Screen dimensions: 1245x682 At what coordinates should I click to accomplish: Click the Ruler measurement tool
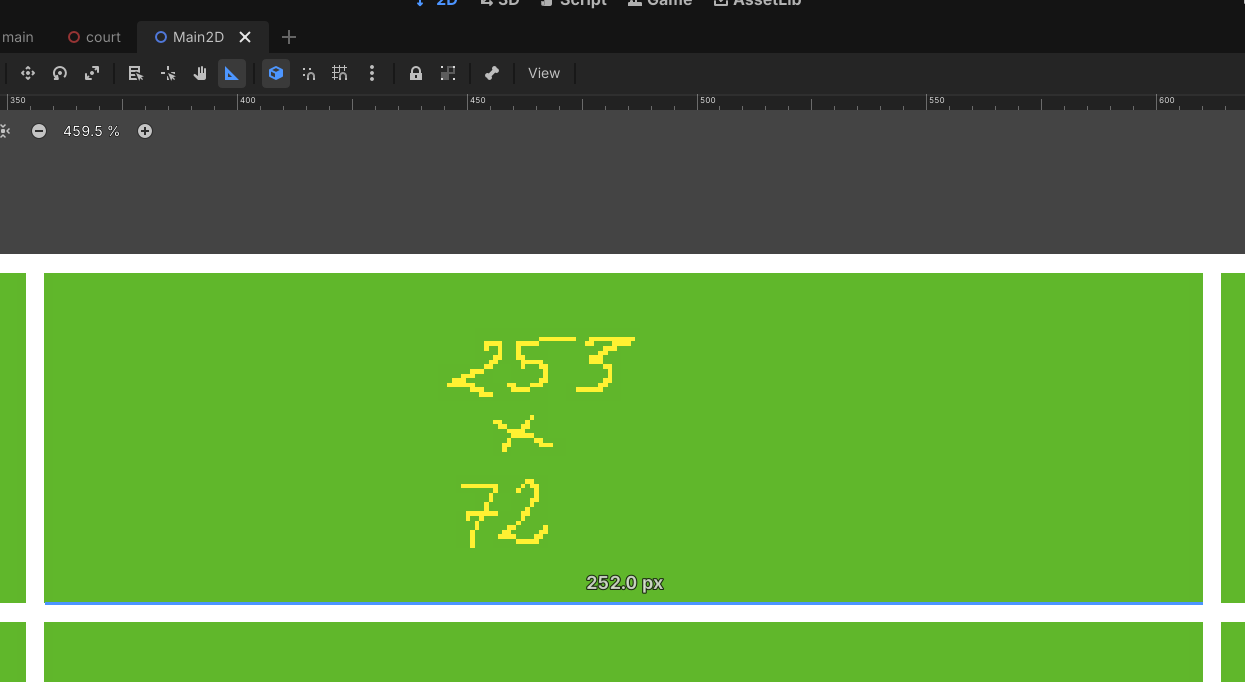pyautogui.click(x=232, y=73)
